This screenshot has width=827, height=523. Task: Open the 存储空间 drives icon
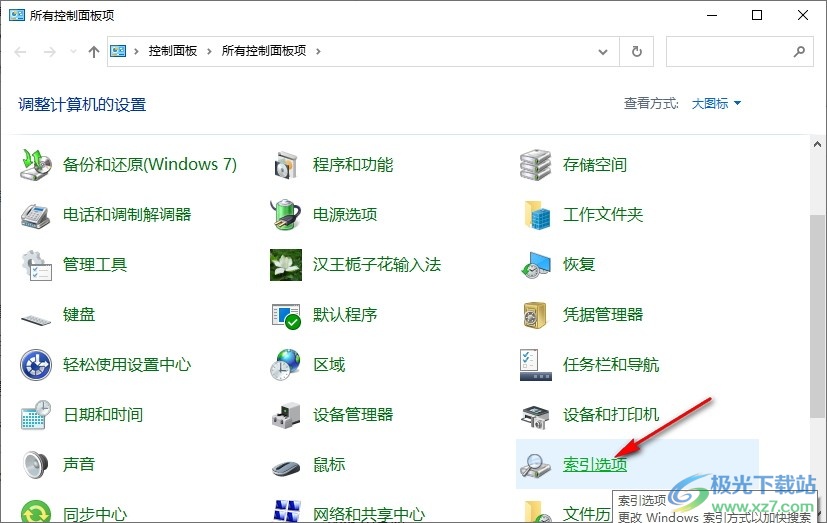pyautogui.click(x=536, y=165)
